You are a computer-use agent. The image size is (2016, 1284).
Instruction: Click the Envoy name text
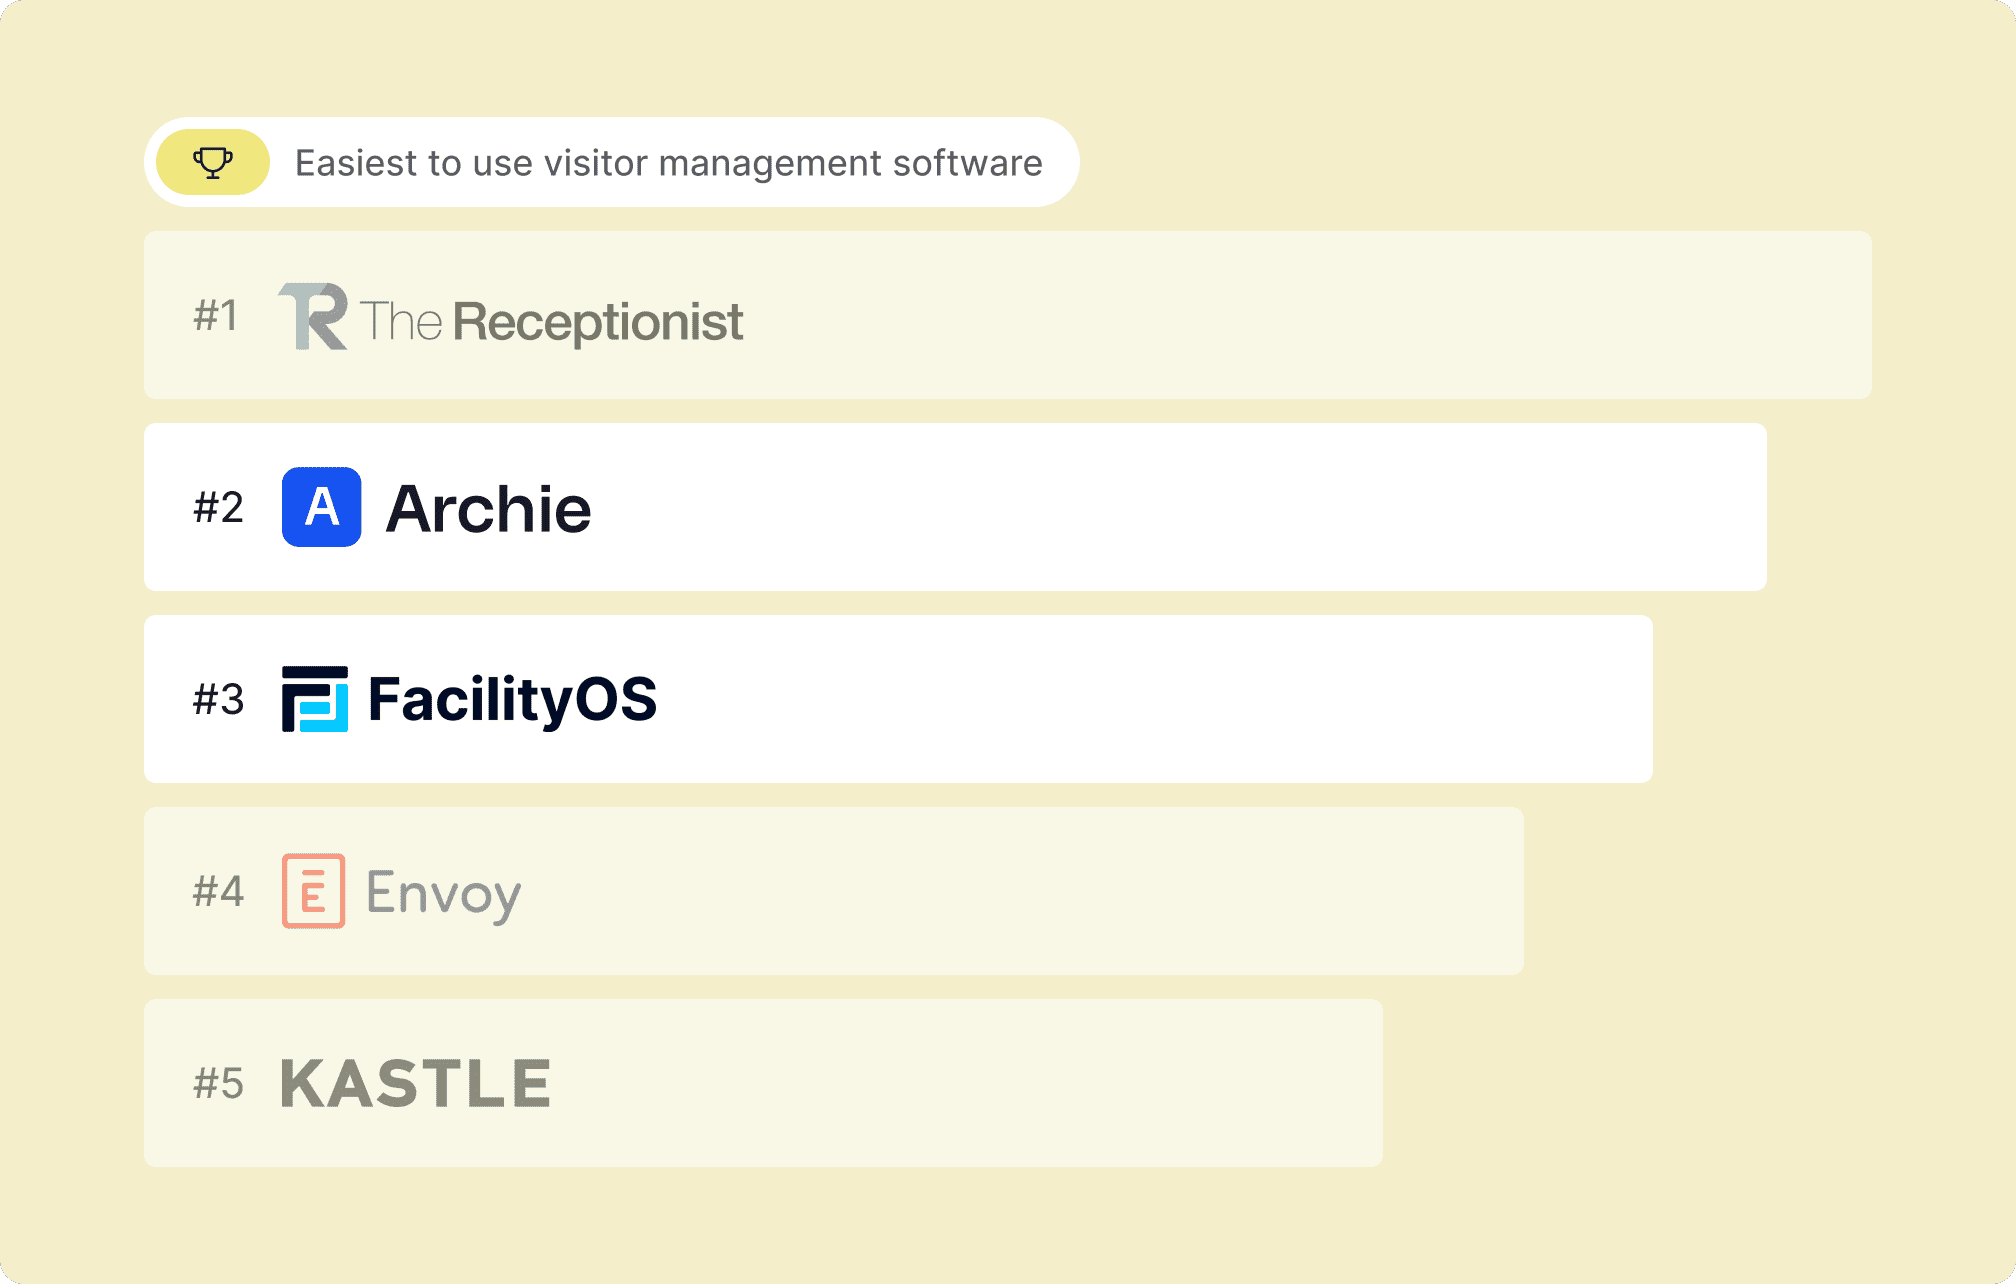443,893
